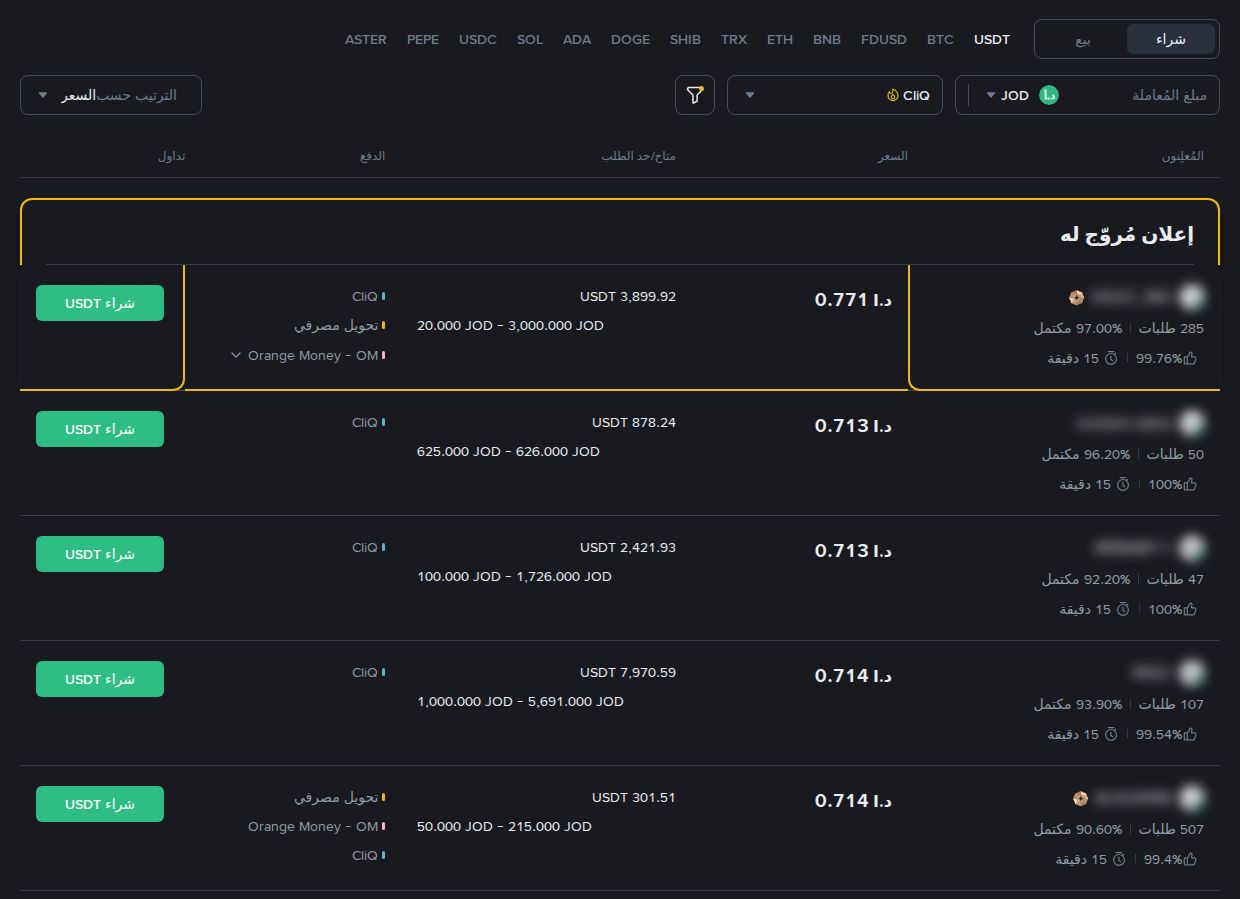Buy USDT from promoted 0.771 ad
1240x899 pixels.
[100, 303]
